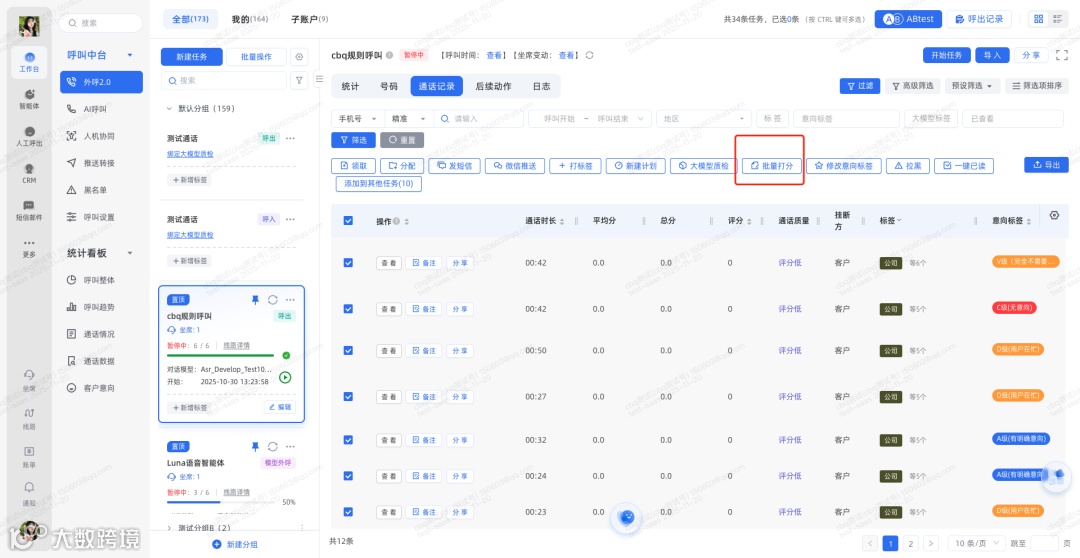The width and height of the screenshot is (1080, 558).
Task: Open the 通知 notification bell icon
Action: [29, 493]
